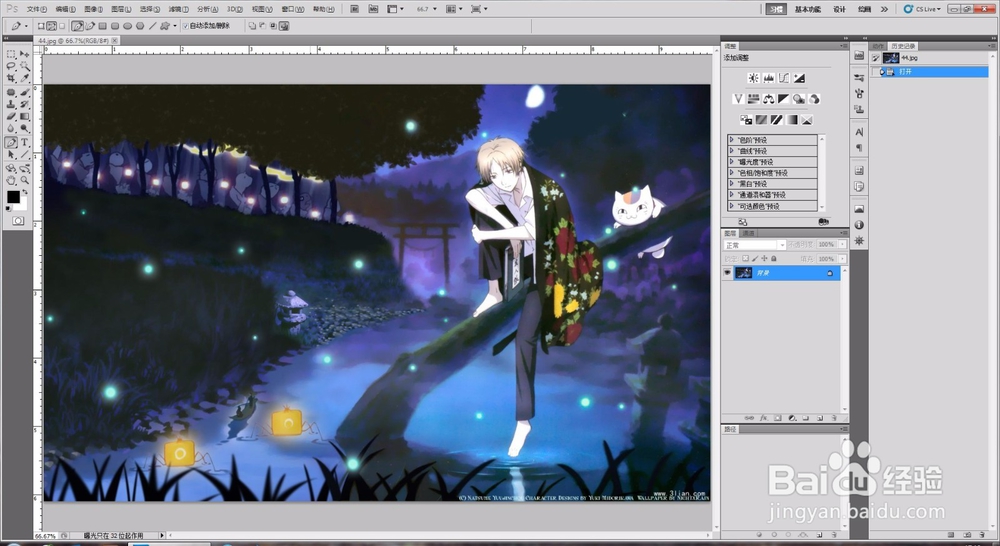Open the custom shape picker dropdown

tap(175, 26)
